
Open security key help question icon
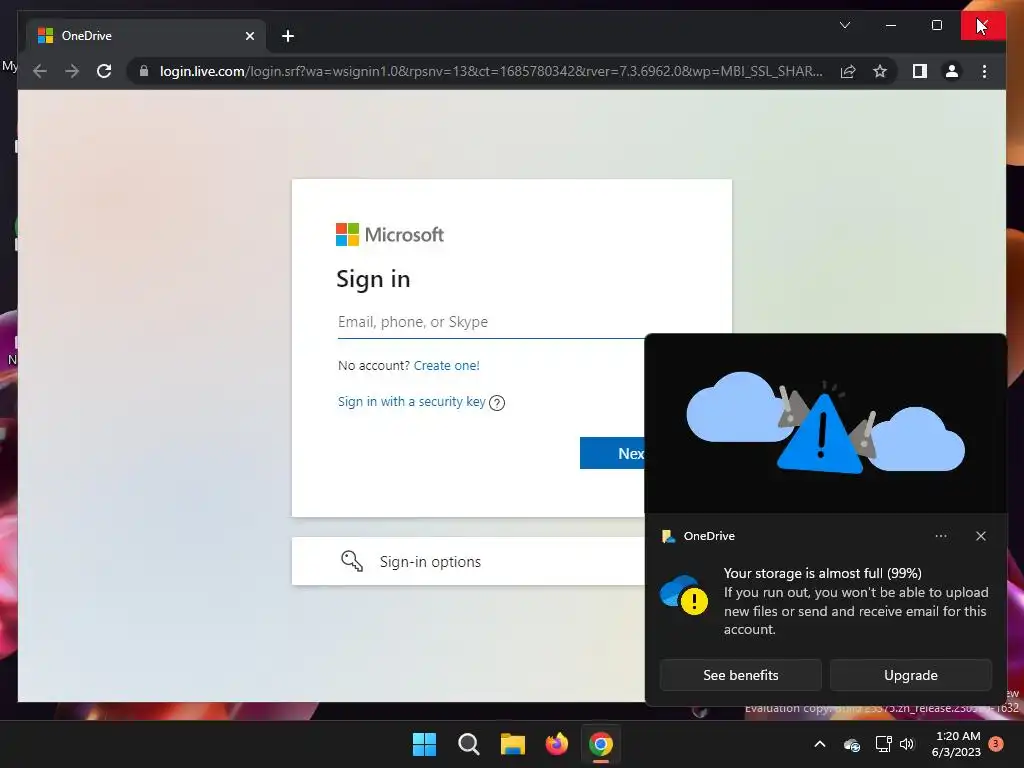point(497,403)
